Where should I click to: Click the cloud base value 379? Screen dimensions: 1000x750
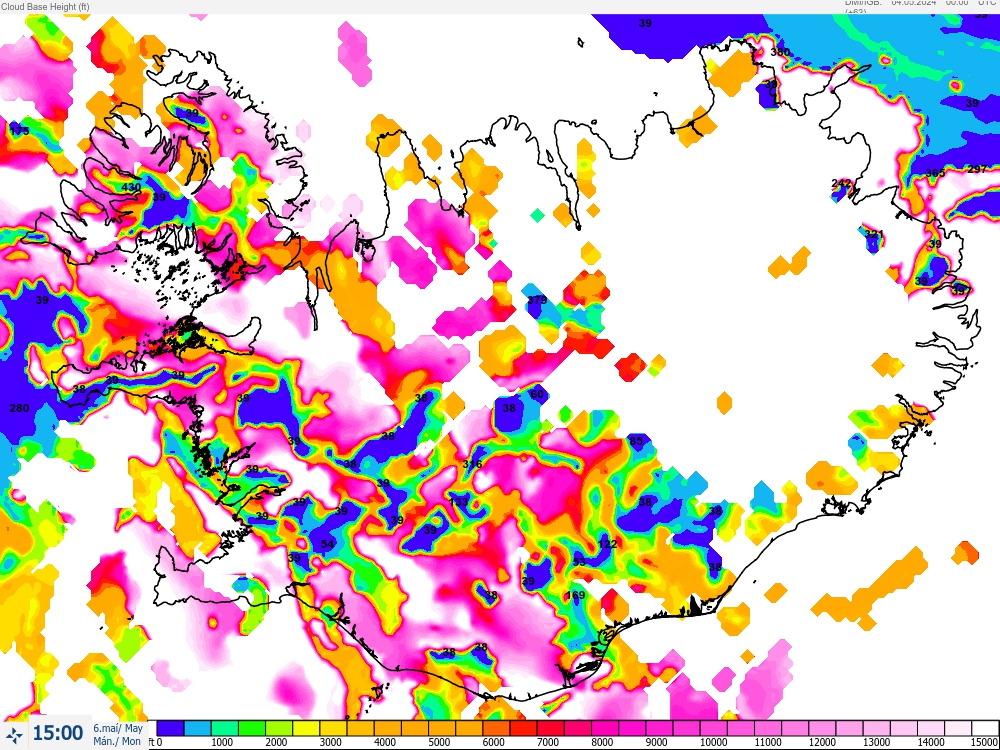pyautogui.click(x=537, y=300)
